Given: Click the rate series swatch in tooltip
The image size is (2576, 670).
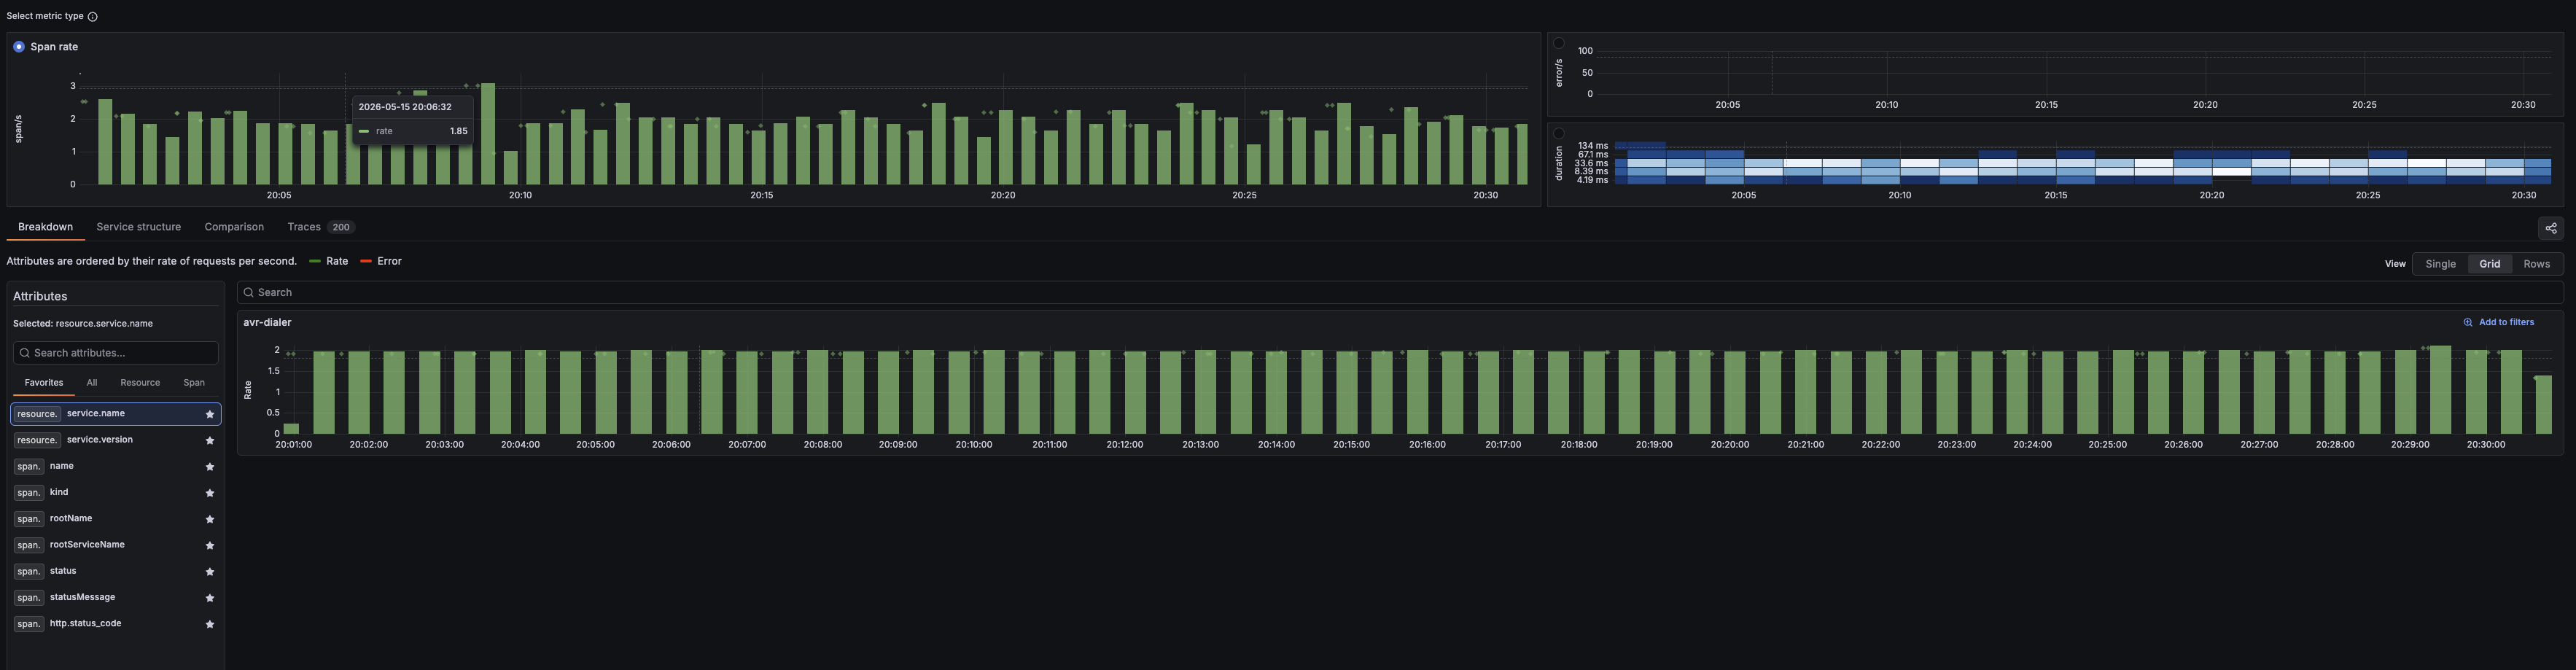Looking at the screenshot, I should tap(364, 131).
